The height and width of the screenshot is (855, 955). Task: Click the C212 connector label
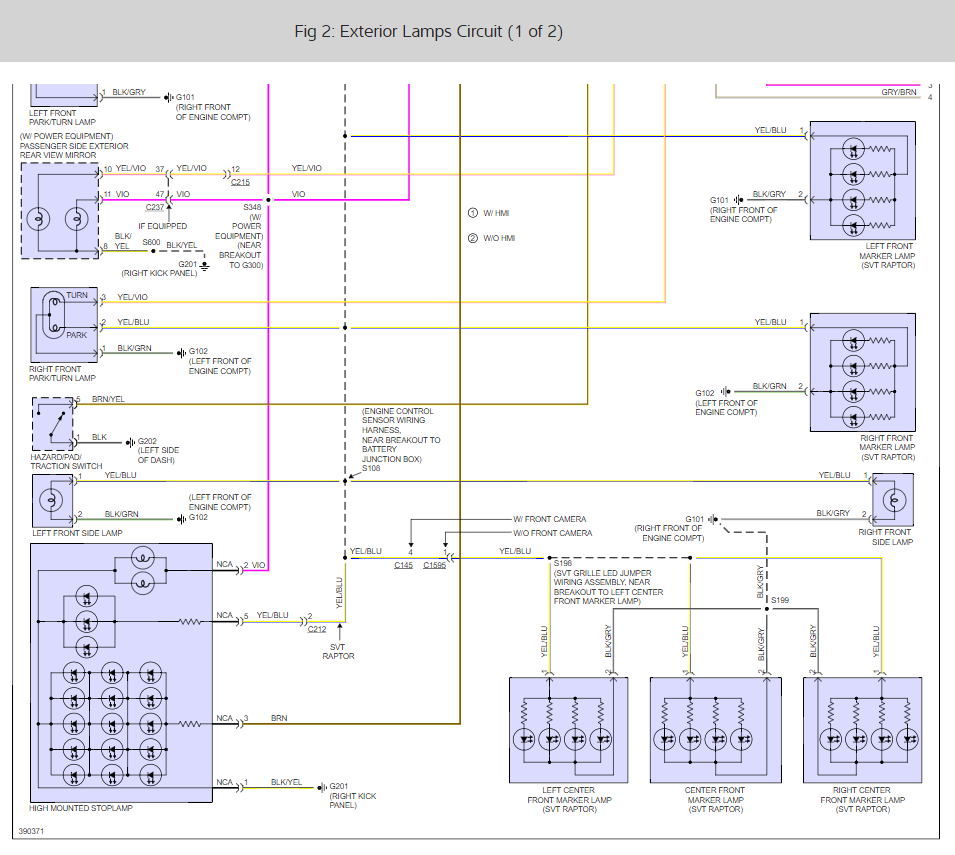(317, 629)
